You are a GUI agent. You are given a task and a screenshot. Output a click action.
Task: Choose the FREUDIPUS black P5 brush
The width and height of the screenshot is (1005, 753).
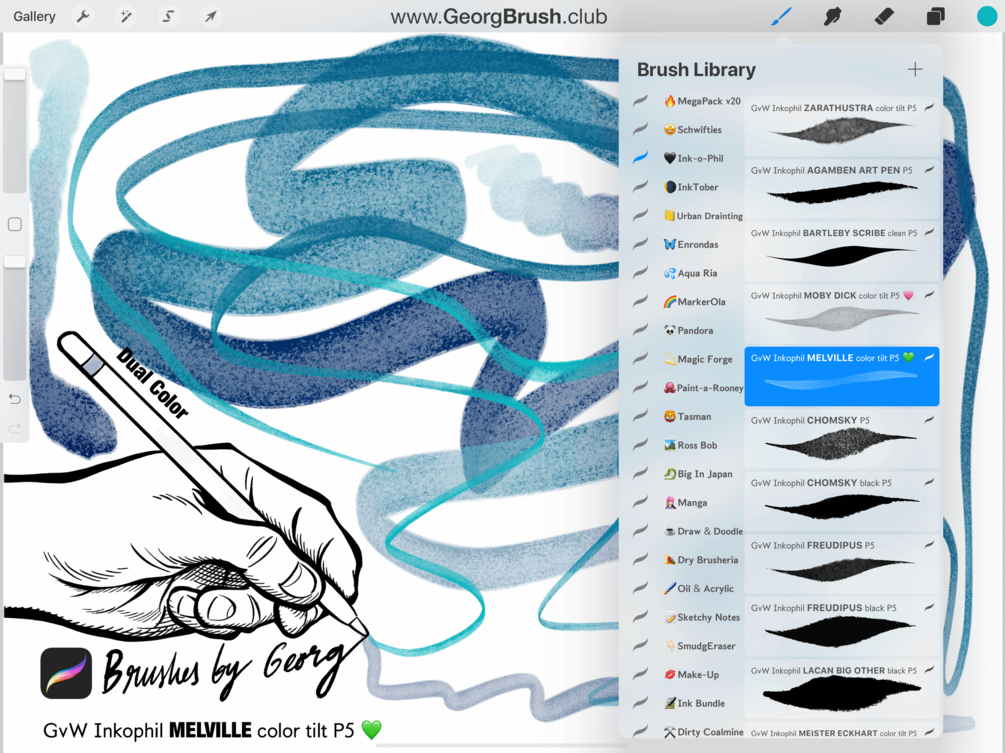[x=842, y=626]
